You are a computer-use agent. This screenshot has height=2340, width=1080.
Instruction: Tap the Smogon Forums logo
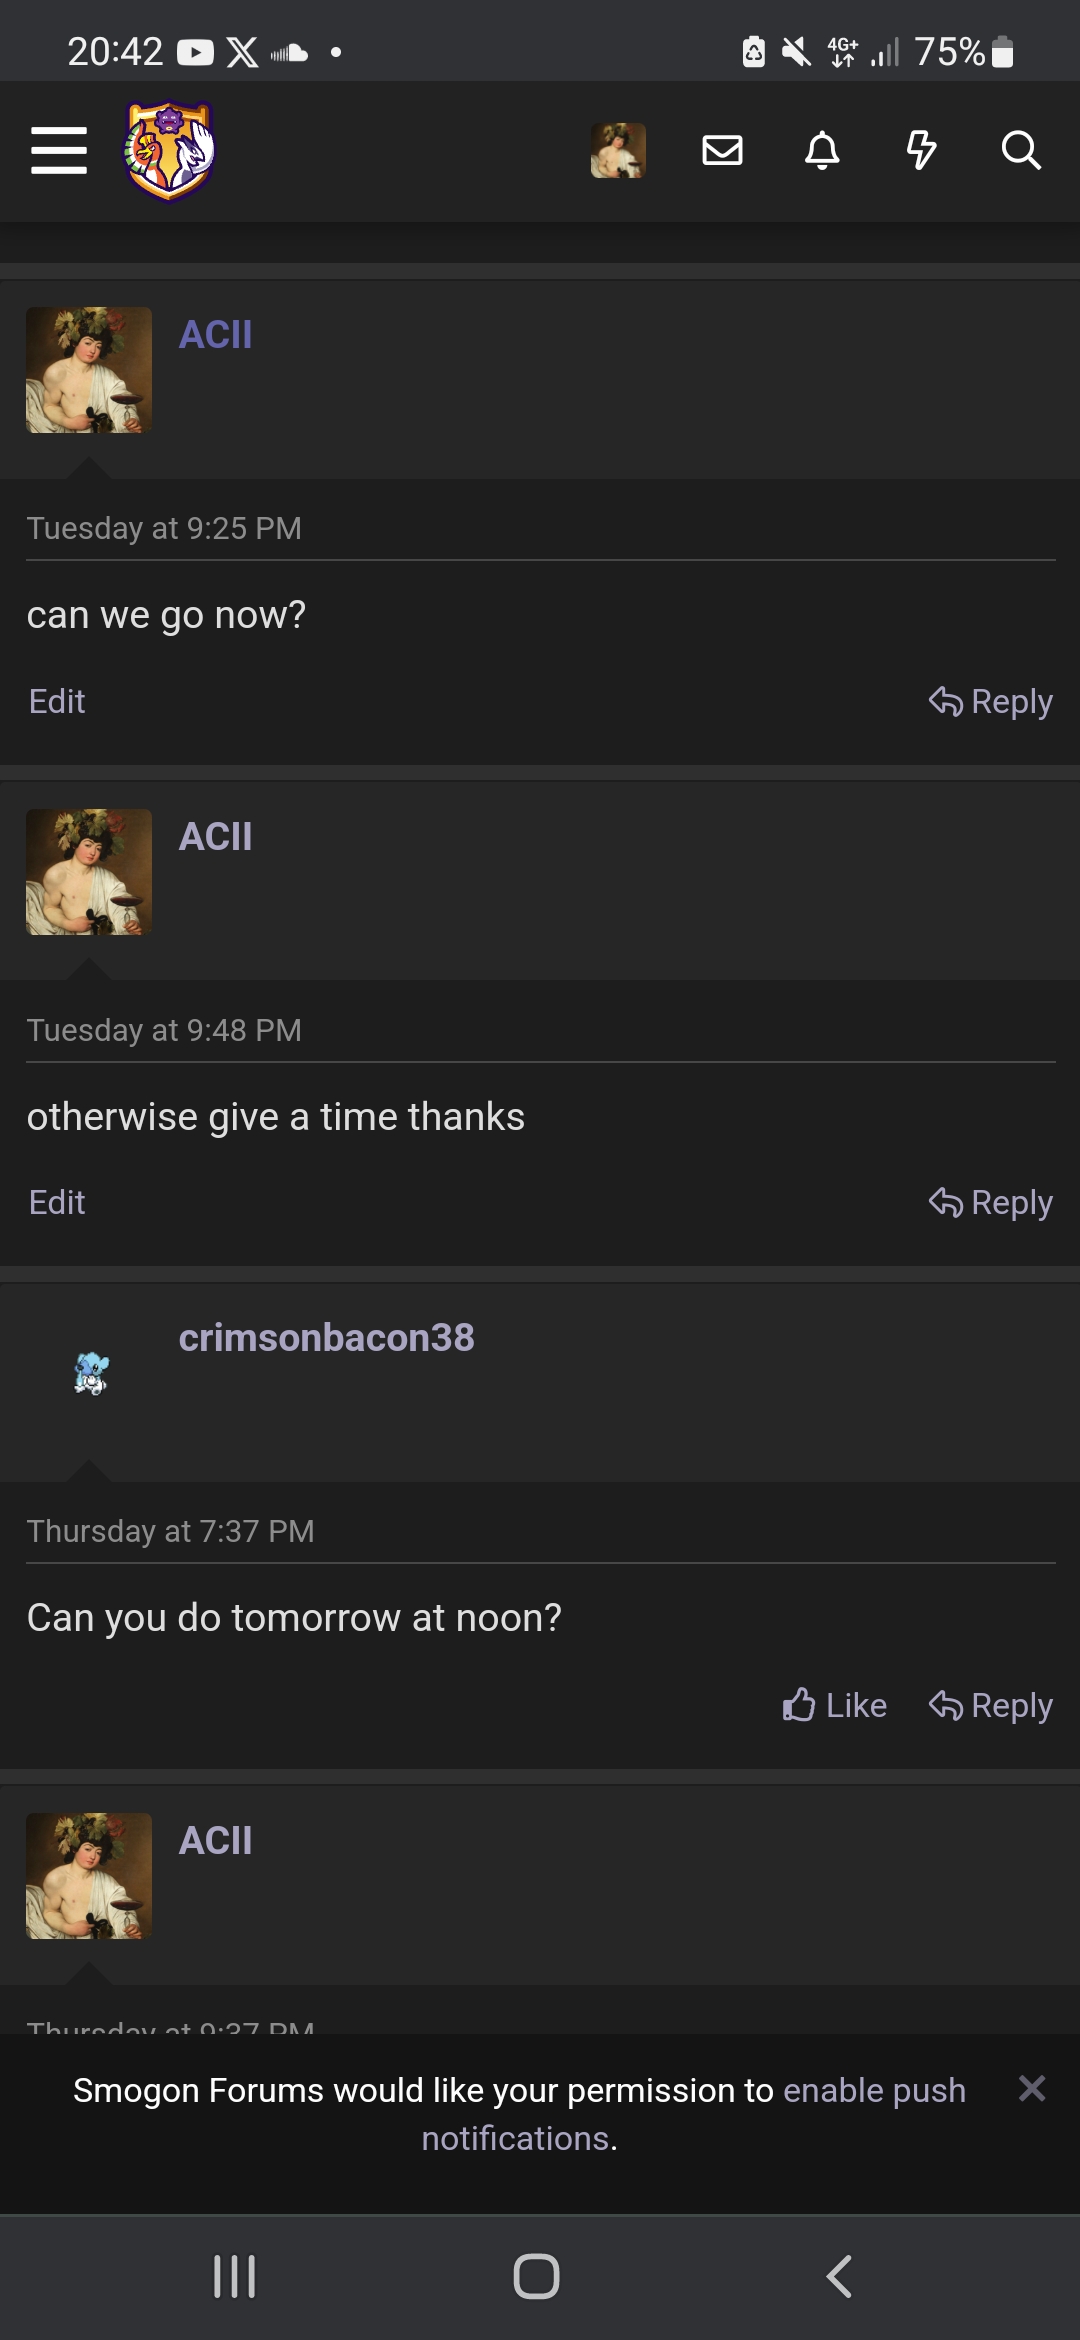tap(169, 151)
